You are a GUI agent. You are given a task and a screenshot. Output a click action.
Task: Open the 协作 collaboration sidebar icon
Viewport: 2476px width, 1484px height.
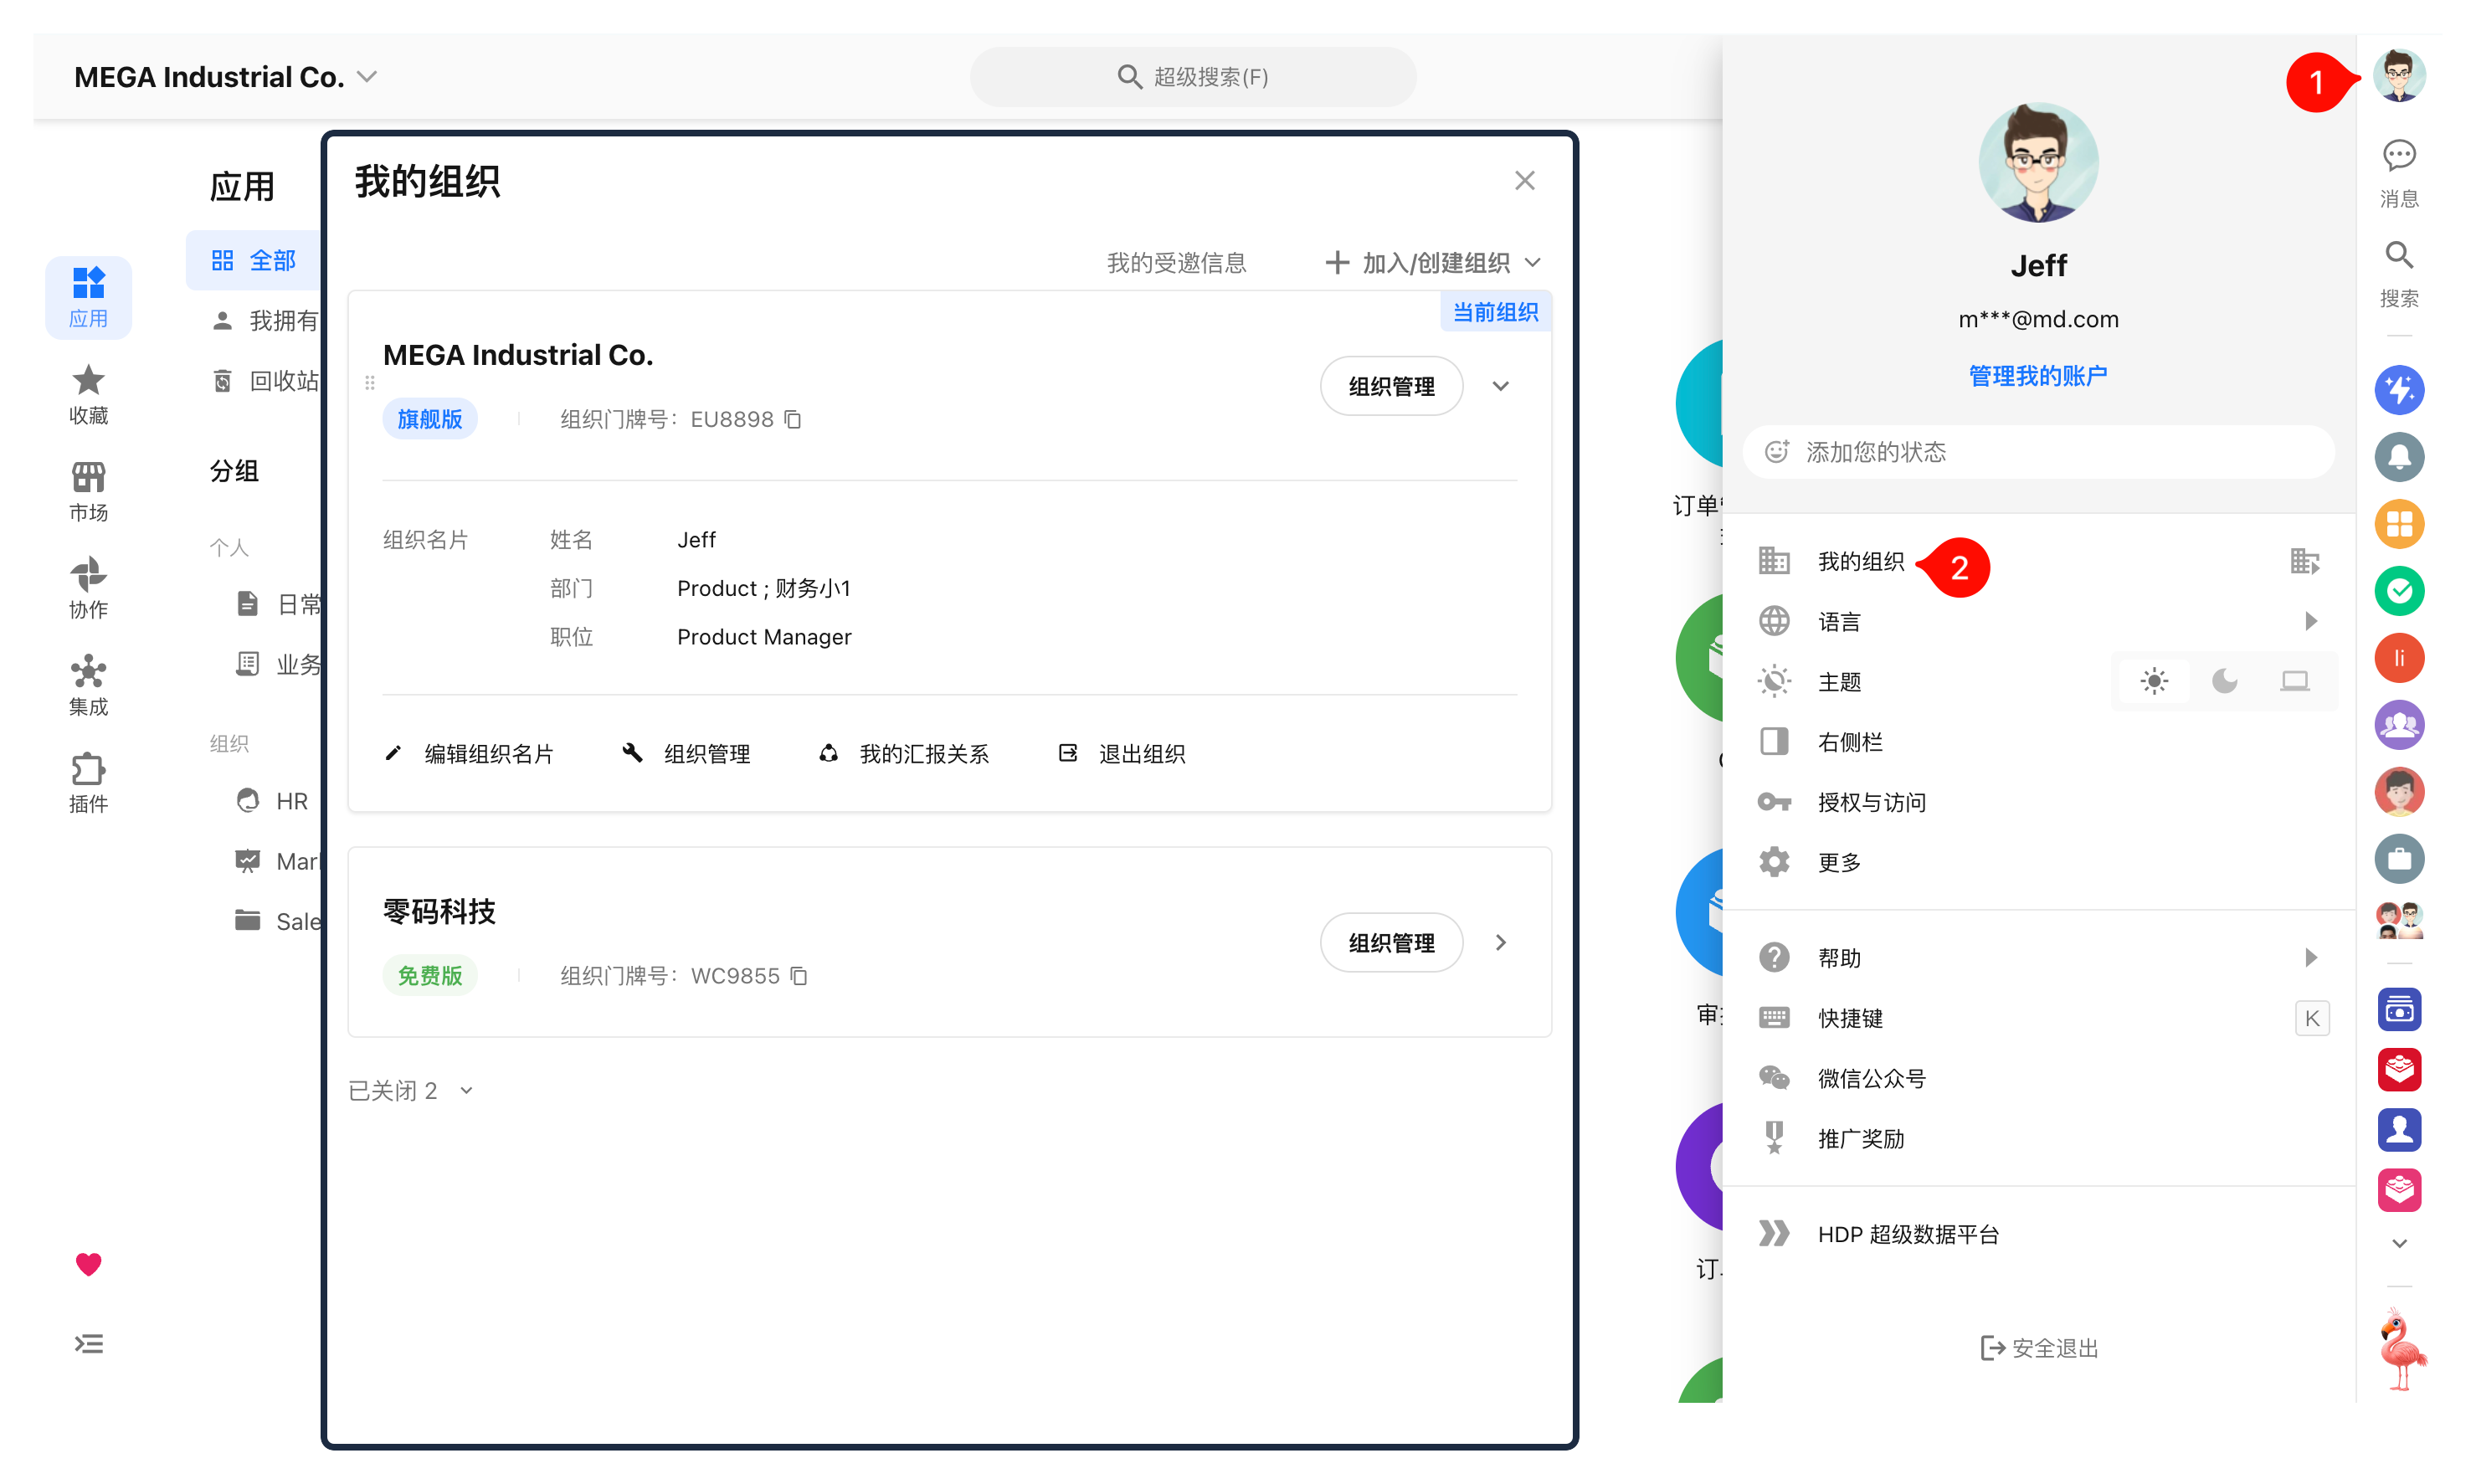[88, 588]
